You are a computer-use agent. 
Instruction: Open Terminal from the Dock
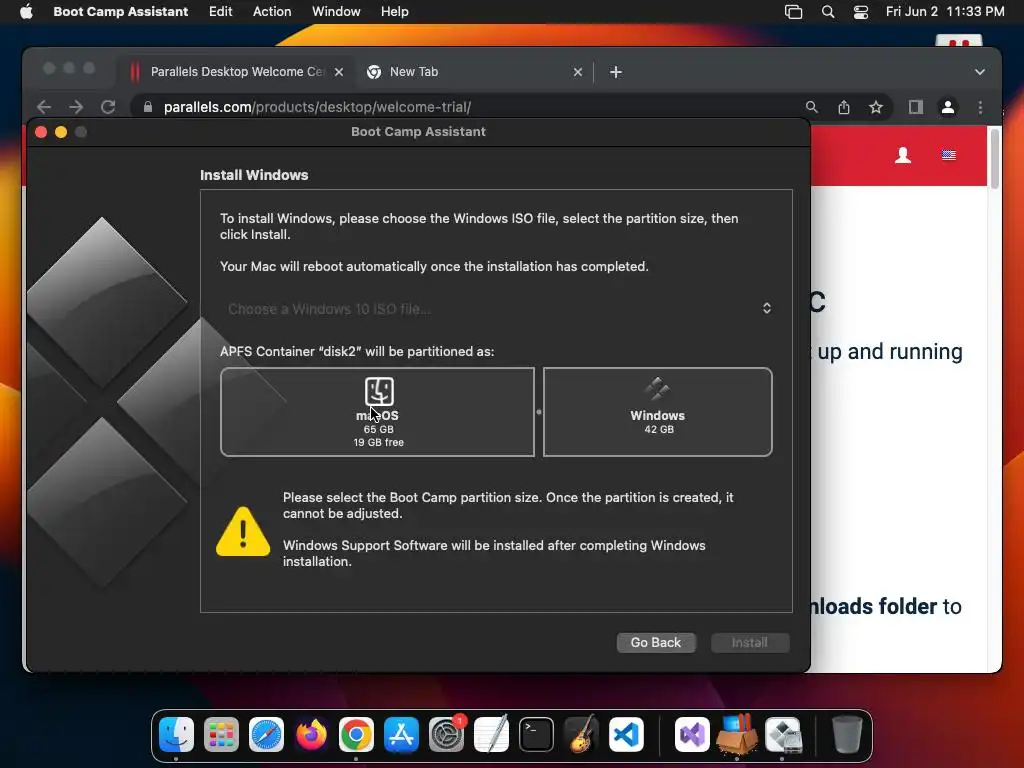pyautogui.click(x=536, y=735)
